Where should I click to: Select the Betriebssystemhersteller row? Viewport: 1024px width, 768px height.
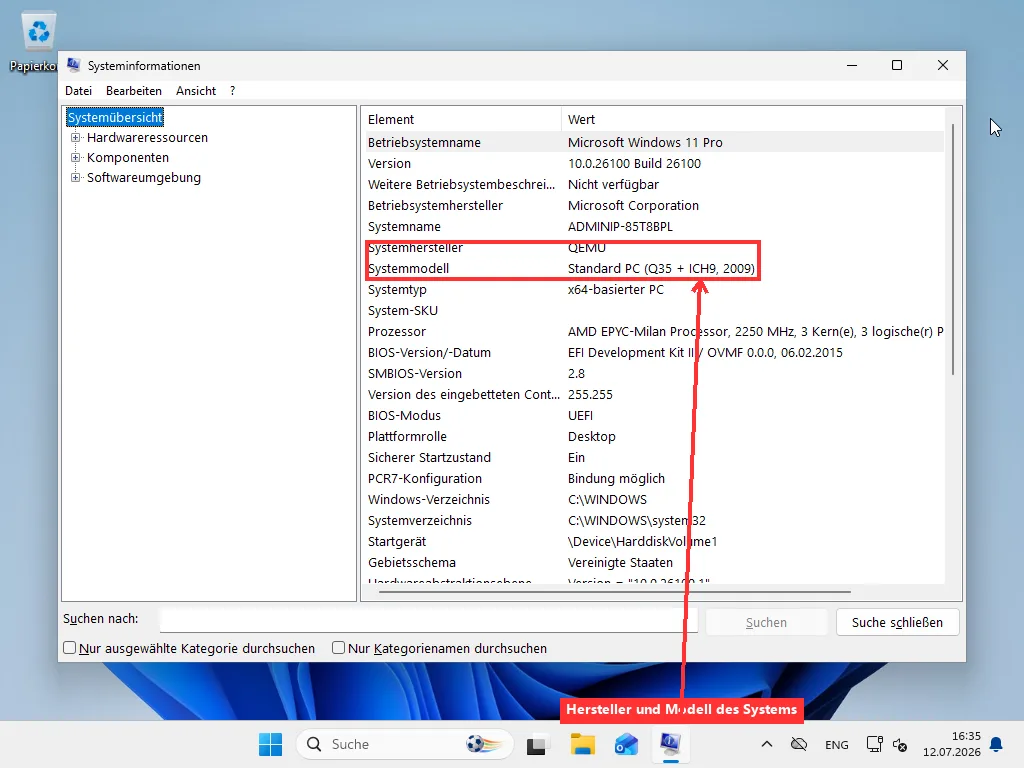[653, 206]
